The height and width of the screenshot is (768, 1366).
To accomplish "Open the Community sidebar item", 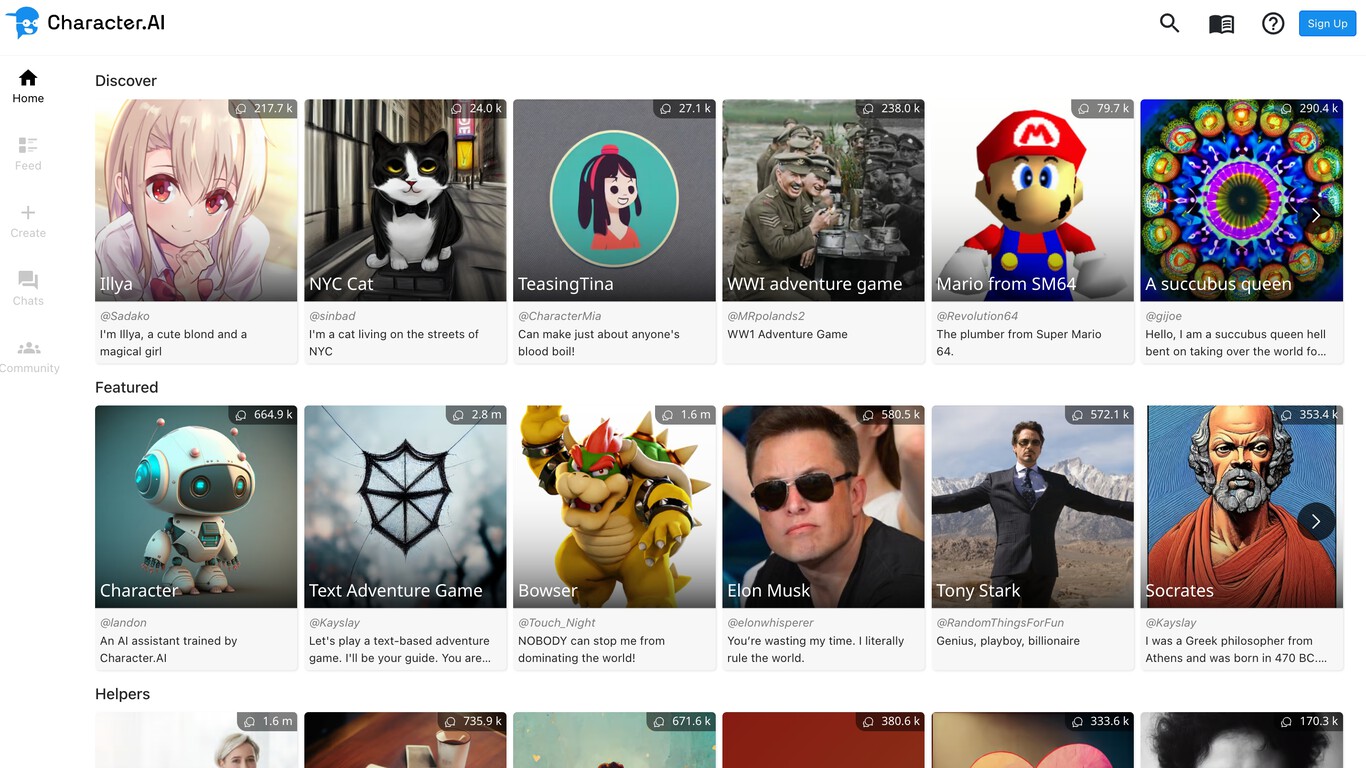I will pos(29,356).
